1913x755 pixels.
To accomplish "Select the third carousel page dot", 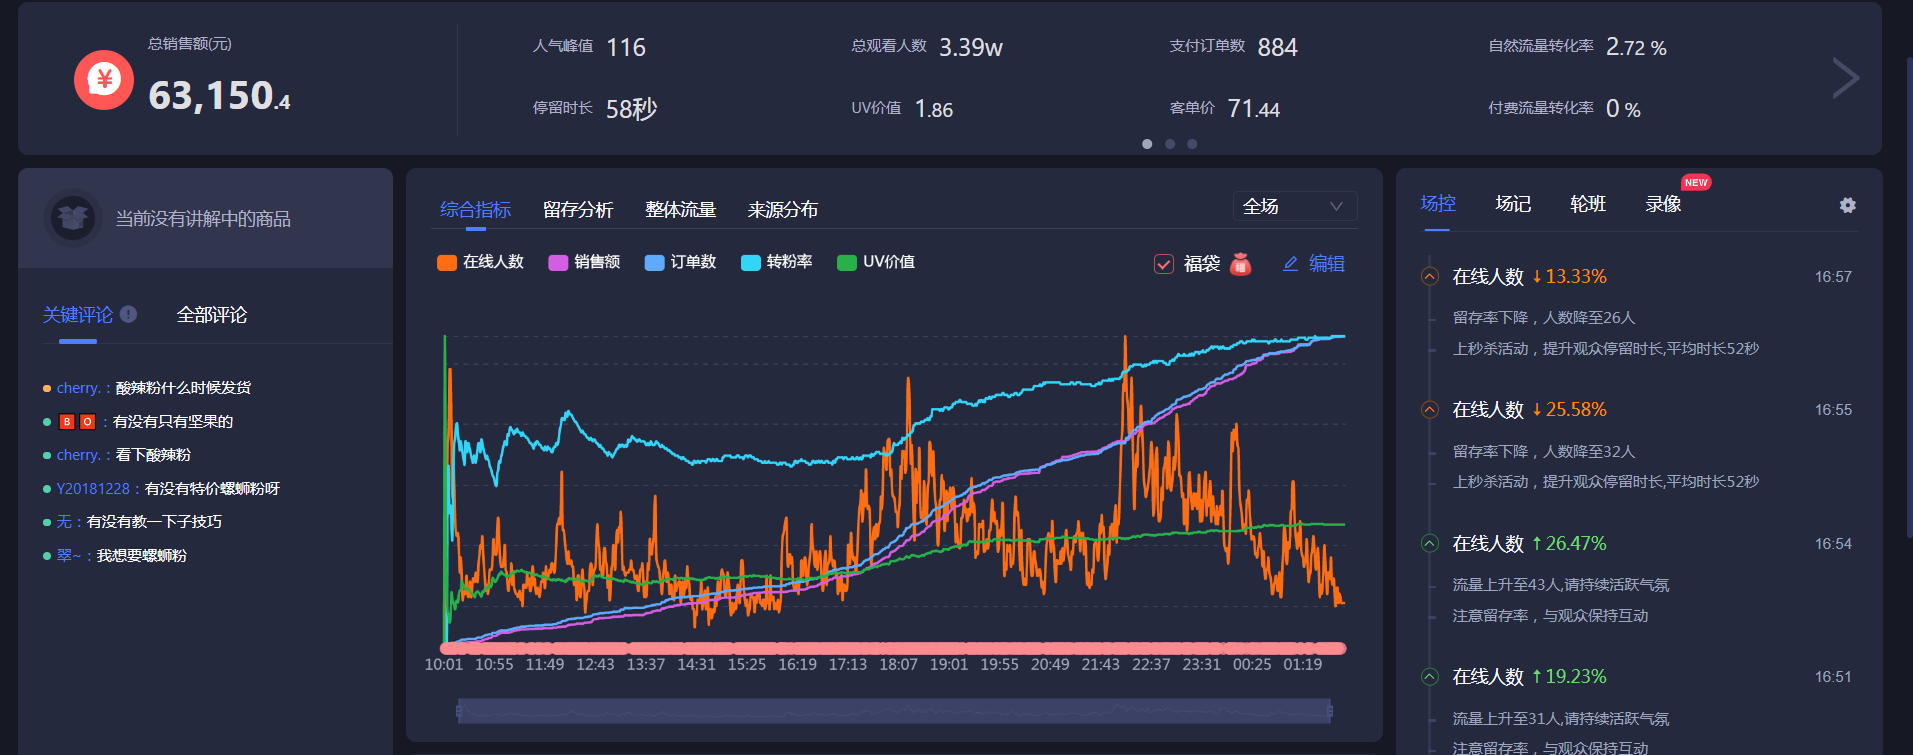I will [x=1192, y=144].
